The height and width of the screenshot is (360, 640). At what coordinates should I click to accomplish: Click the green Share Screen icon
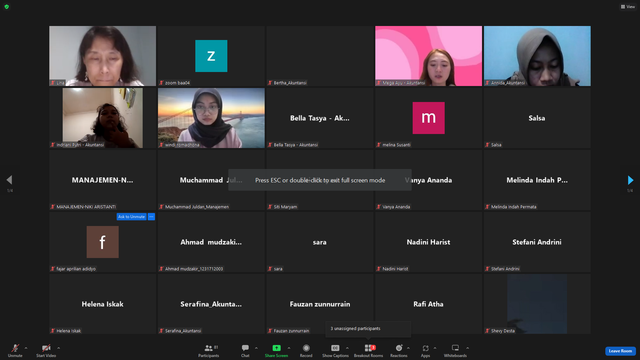pos(276,348)
